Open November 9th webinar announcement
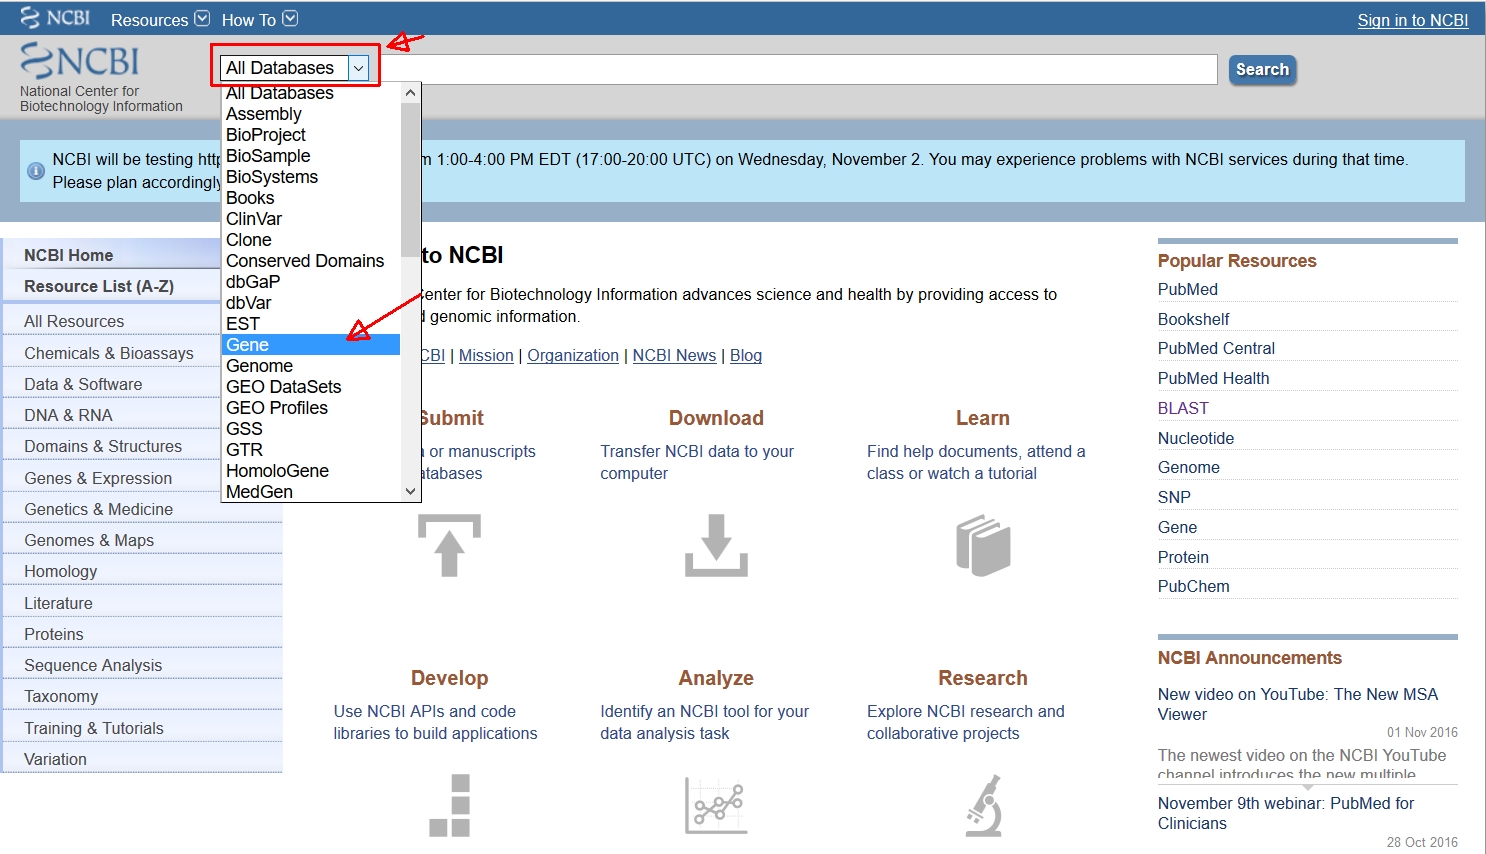1486x854 pixels. click(1286, 813)
